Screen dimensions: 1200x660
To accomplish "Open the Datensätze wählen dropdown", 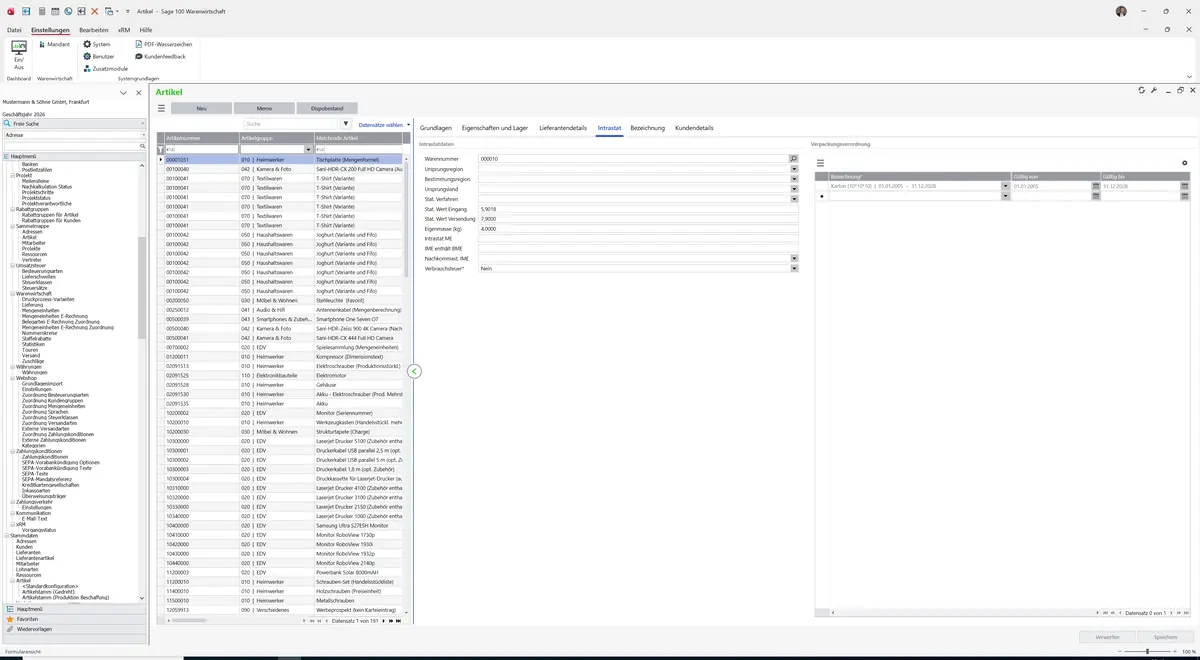I will (385, 125).
